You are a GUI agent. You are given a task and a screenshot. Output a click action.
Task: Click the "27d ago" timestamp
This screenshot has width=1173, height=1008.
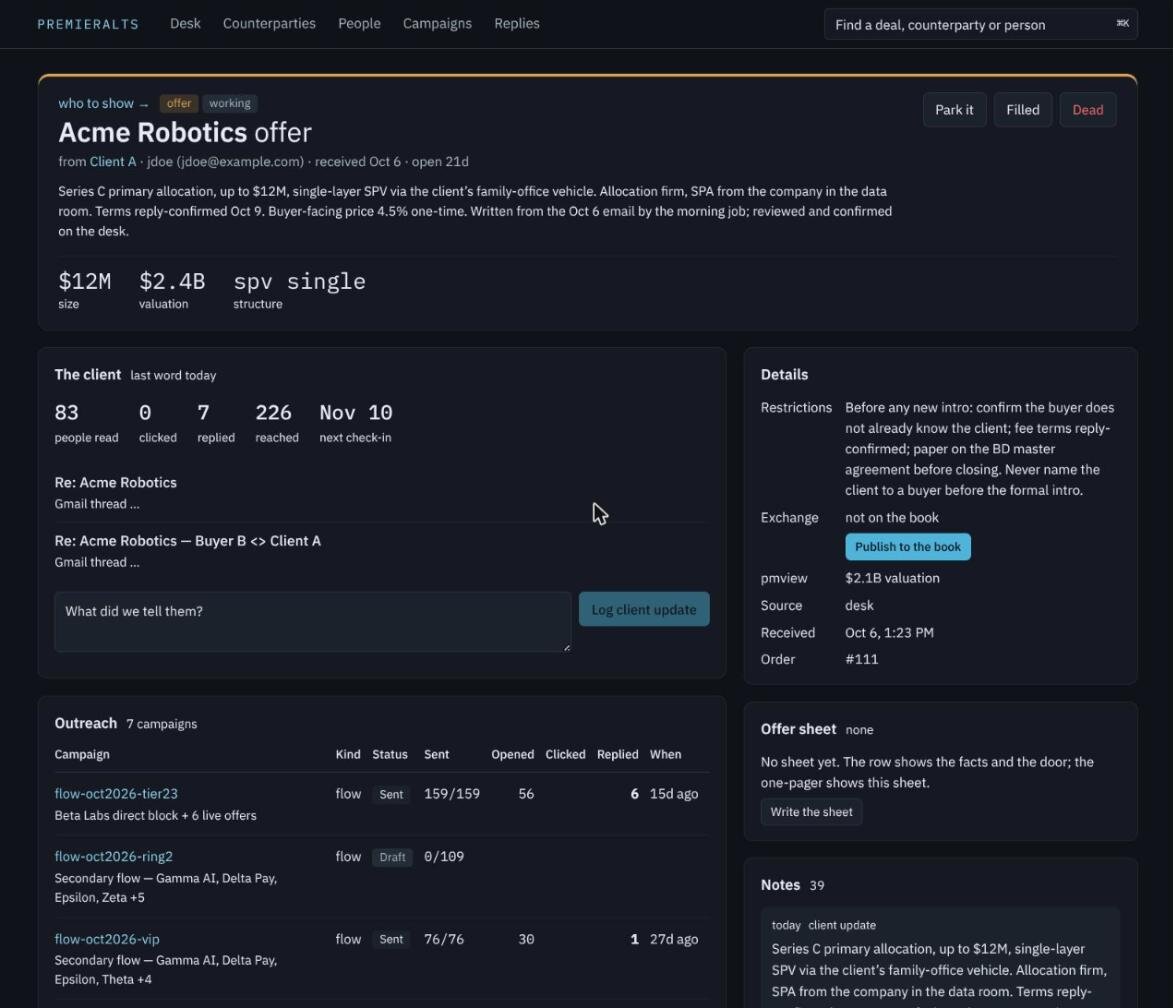[674, 939]
